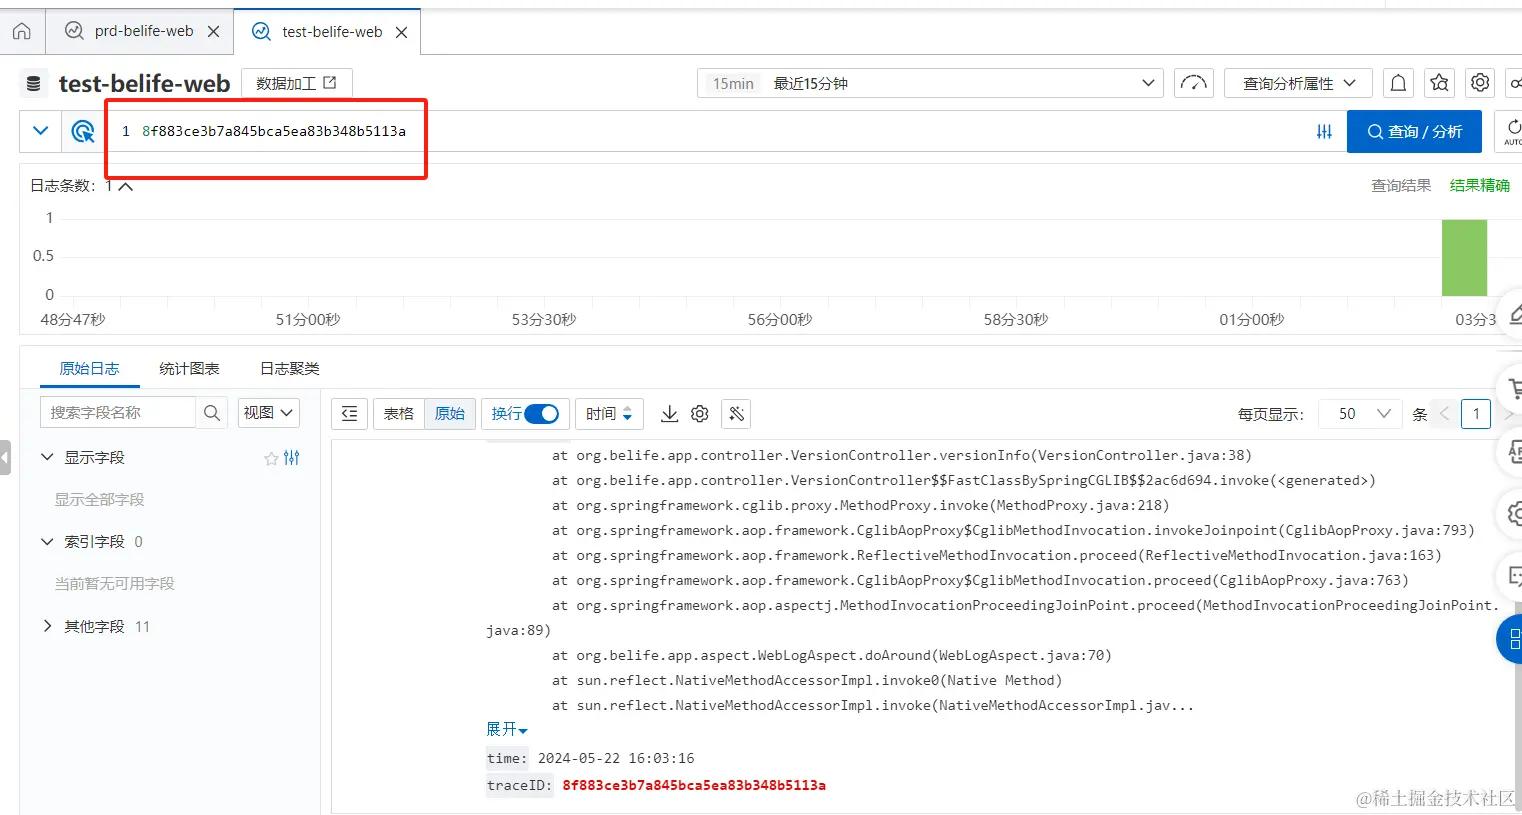Open the query filter sliders icon
Screen dimensions: 1522x815
tap(1324, 131)
